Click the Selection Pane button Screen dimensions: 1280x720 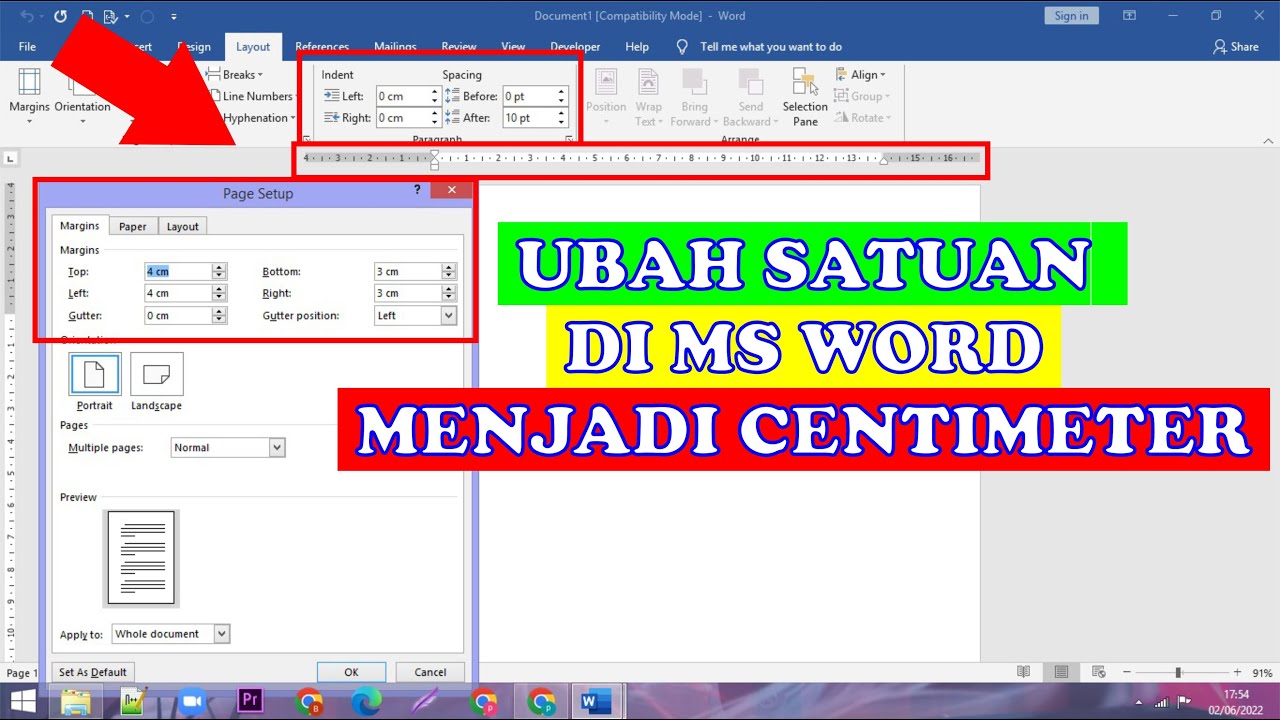(x=805, y=97)
